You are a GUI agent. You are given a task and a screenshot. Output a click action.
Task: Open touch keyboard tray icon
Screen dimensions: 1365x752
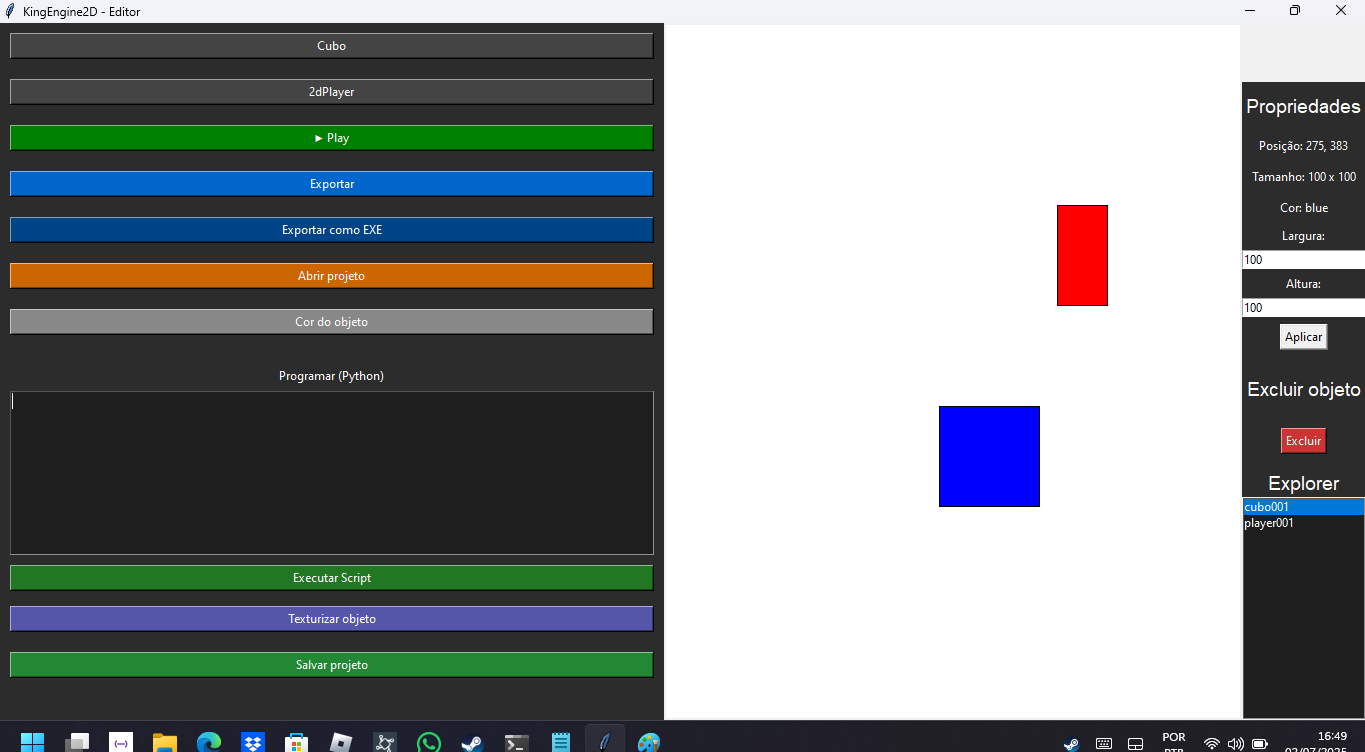pyautogui.click(x=1104, y=744)
